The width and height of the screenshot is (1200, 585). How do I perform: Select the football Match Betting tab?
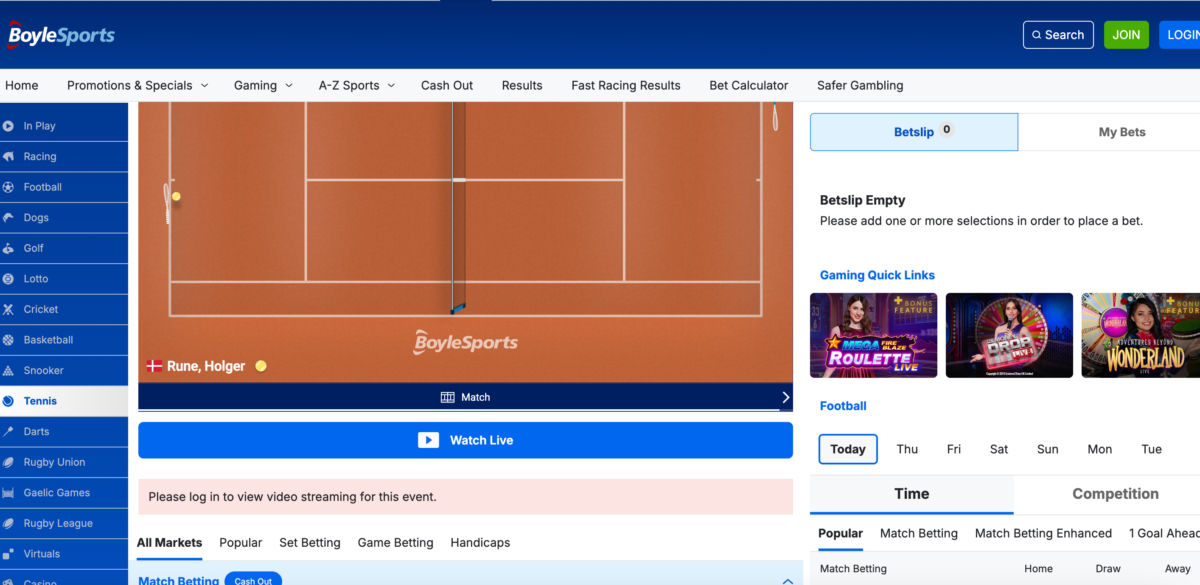(919, 534)
